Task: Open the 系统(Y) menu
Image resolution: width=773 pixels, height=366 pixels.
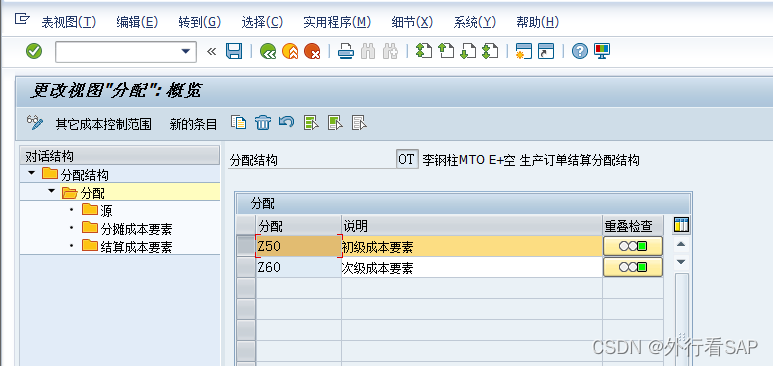Action: pyautogui.click(x=475, y=22)
